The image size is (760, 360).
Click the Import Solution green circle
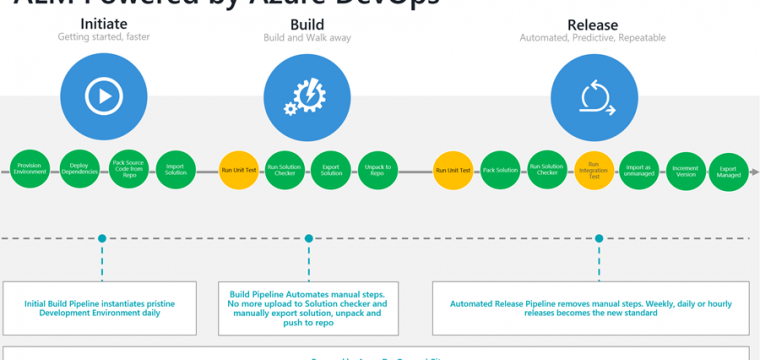pos(175,170)
